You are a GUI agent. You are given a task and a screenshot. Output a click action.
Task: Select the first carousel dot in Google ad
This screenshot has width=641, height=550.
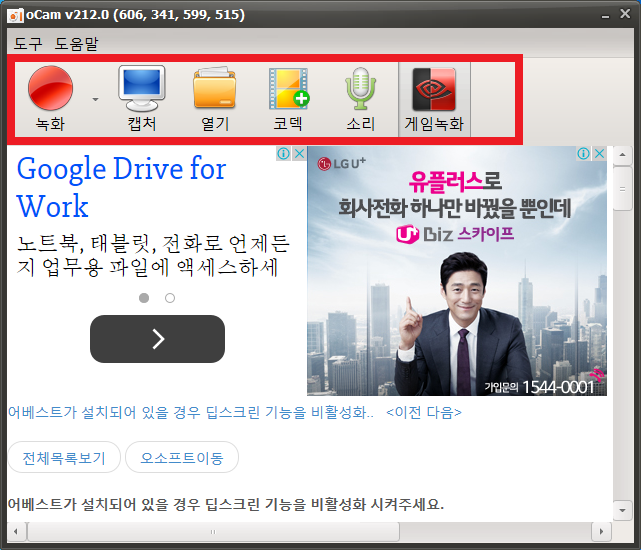pos(144,298)
